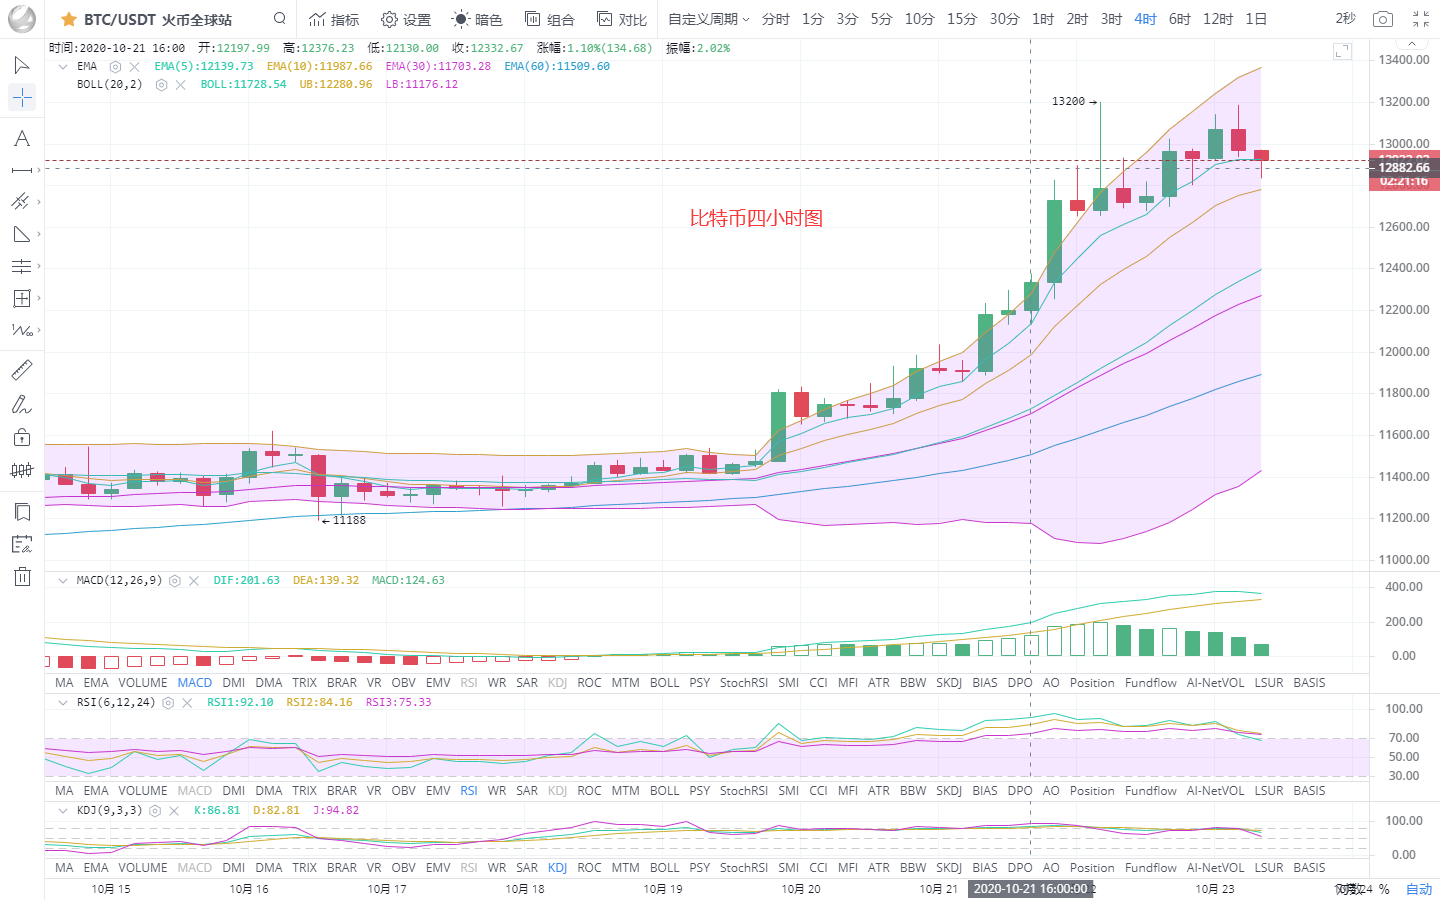The width and height of the screenshot is (1440, 900).
Task: Toggle the 暗色 dark theme
Action: pyautogui.click(x=477, y=19)
